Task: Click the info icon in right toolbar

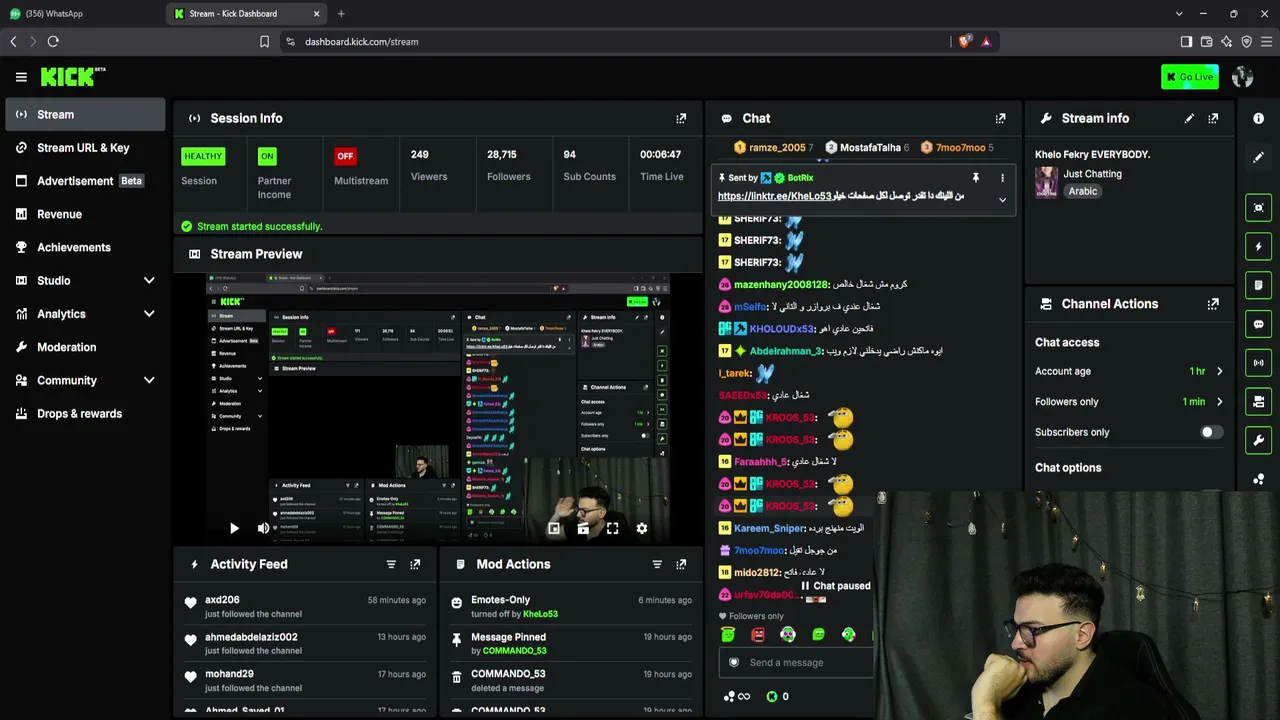Action: point(1258,118)
